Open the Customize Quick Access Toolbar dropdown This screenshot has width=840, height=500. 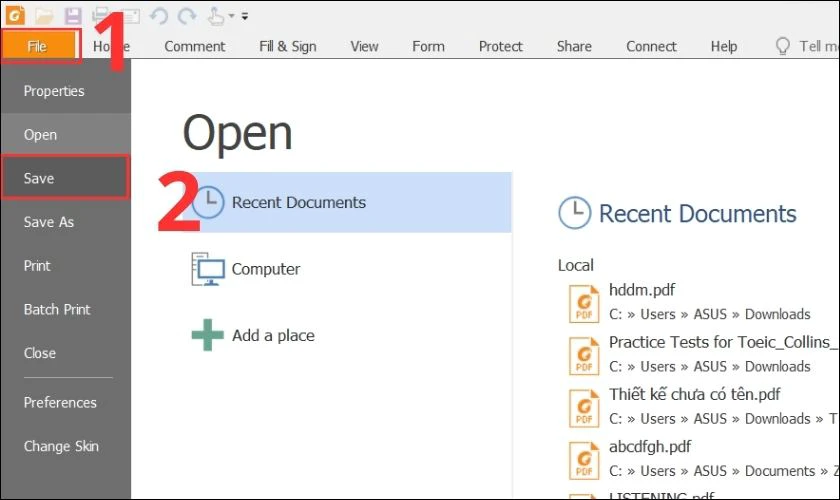(245, 17)
